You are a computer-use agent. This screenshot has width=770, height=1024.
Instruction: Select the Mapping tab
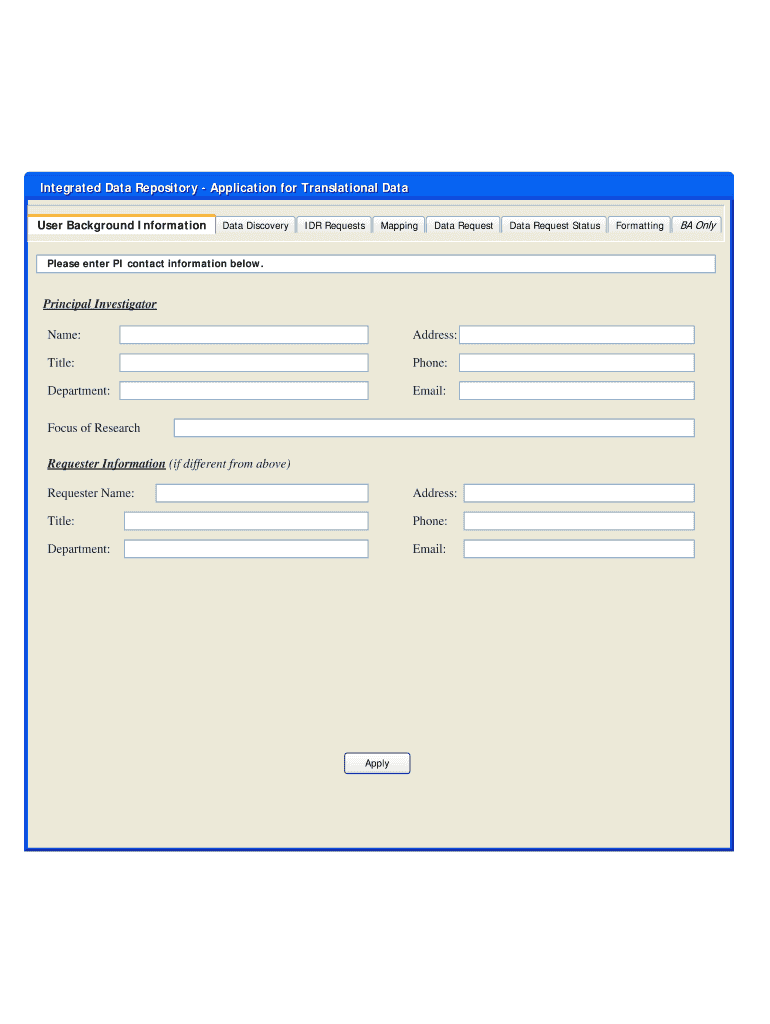coord(399,226)
